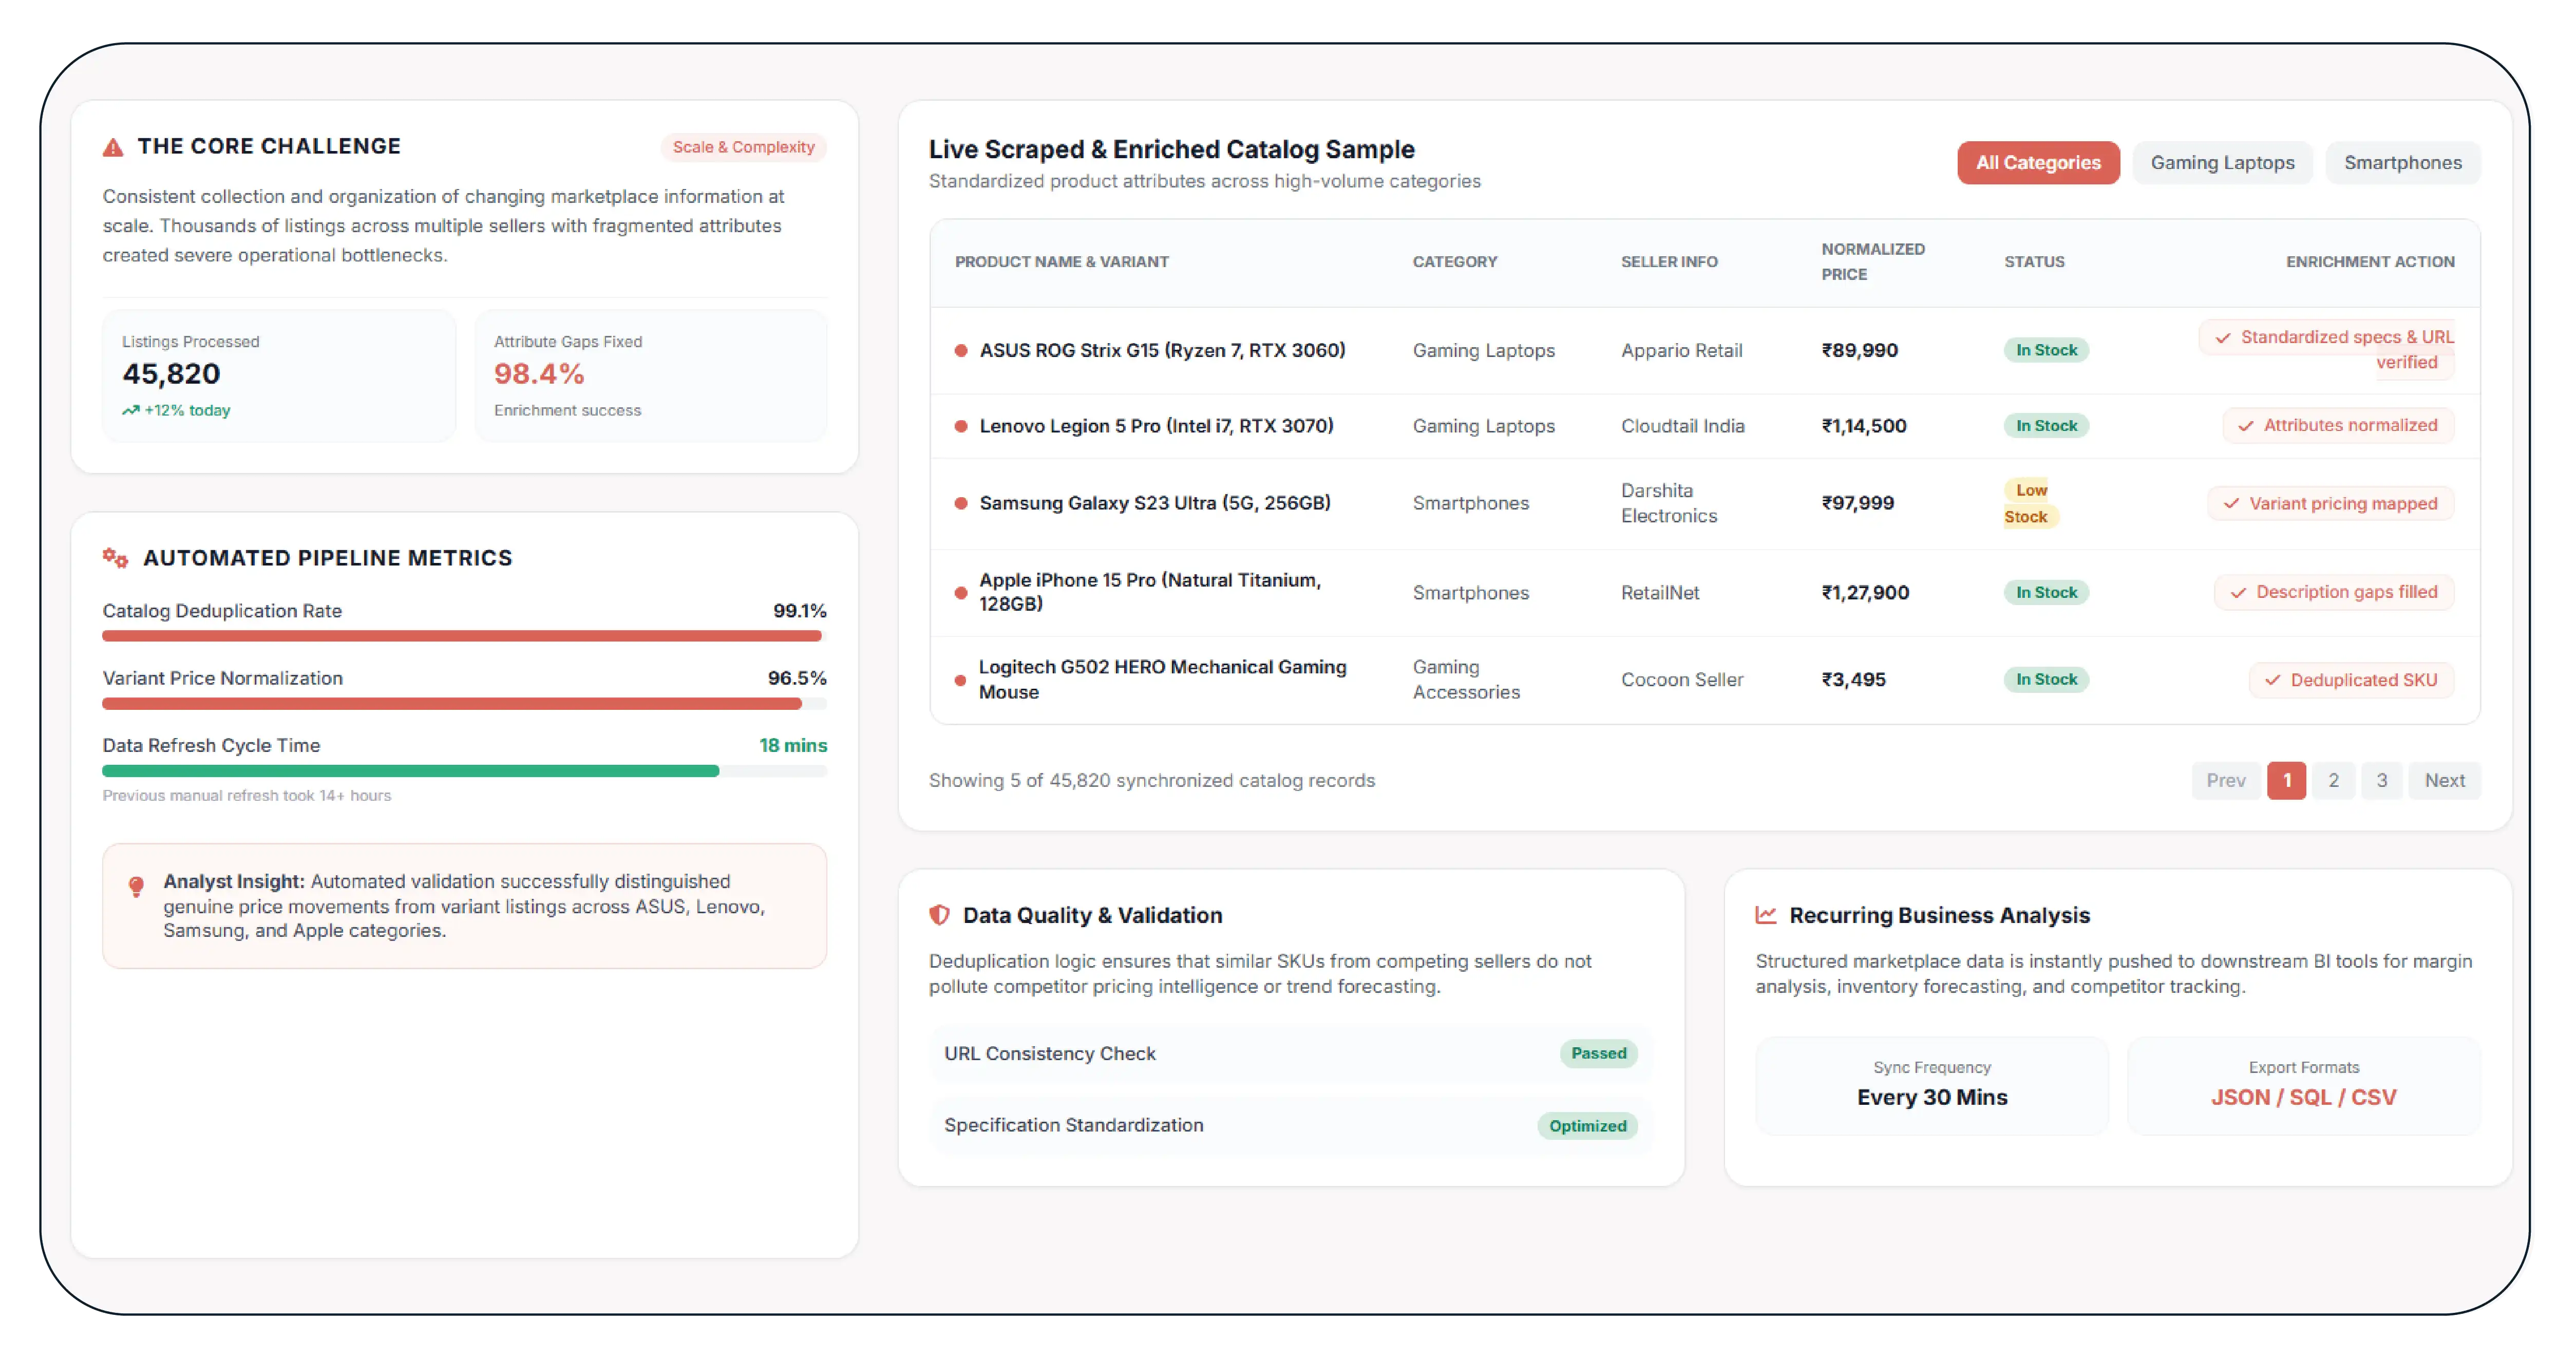The image size is (2576, 1357).
Task: Click the red dot before Apple iPhone 15 Pro
Action: pos(960,592)
